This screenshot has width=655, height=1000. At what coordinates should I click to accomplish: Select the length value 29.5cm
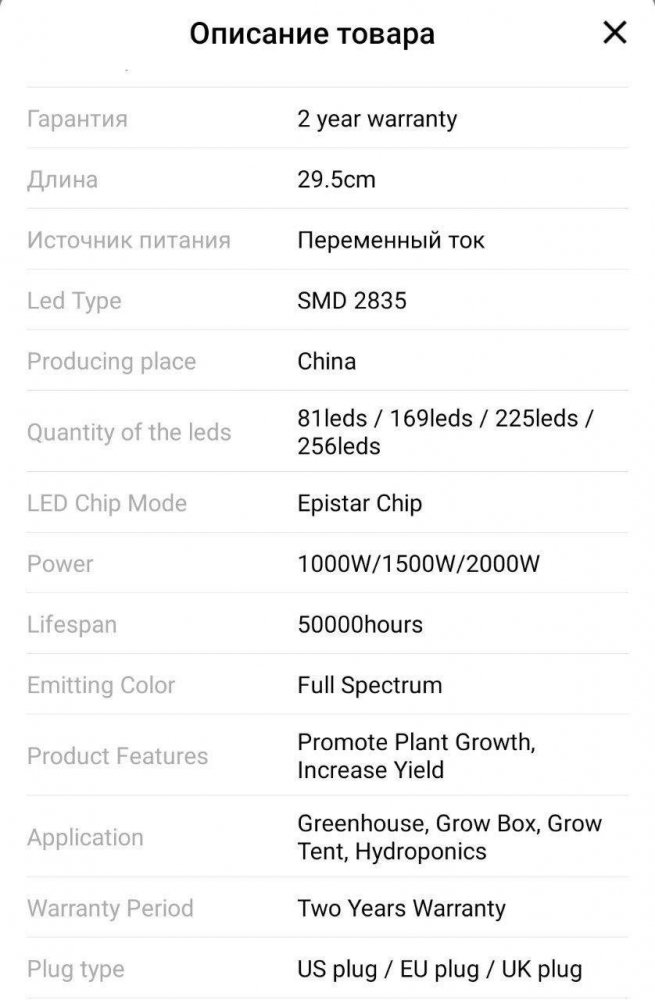pyautogui.click(x=336, y=179)
